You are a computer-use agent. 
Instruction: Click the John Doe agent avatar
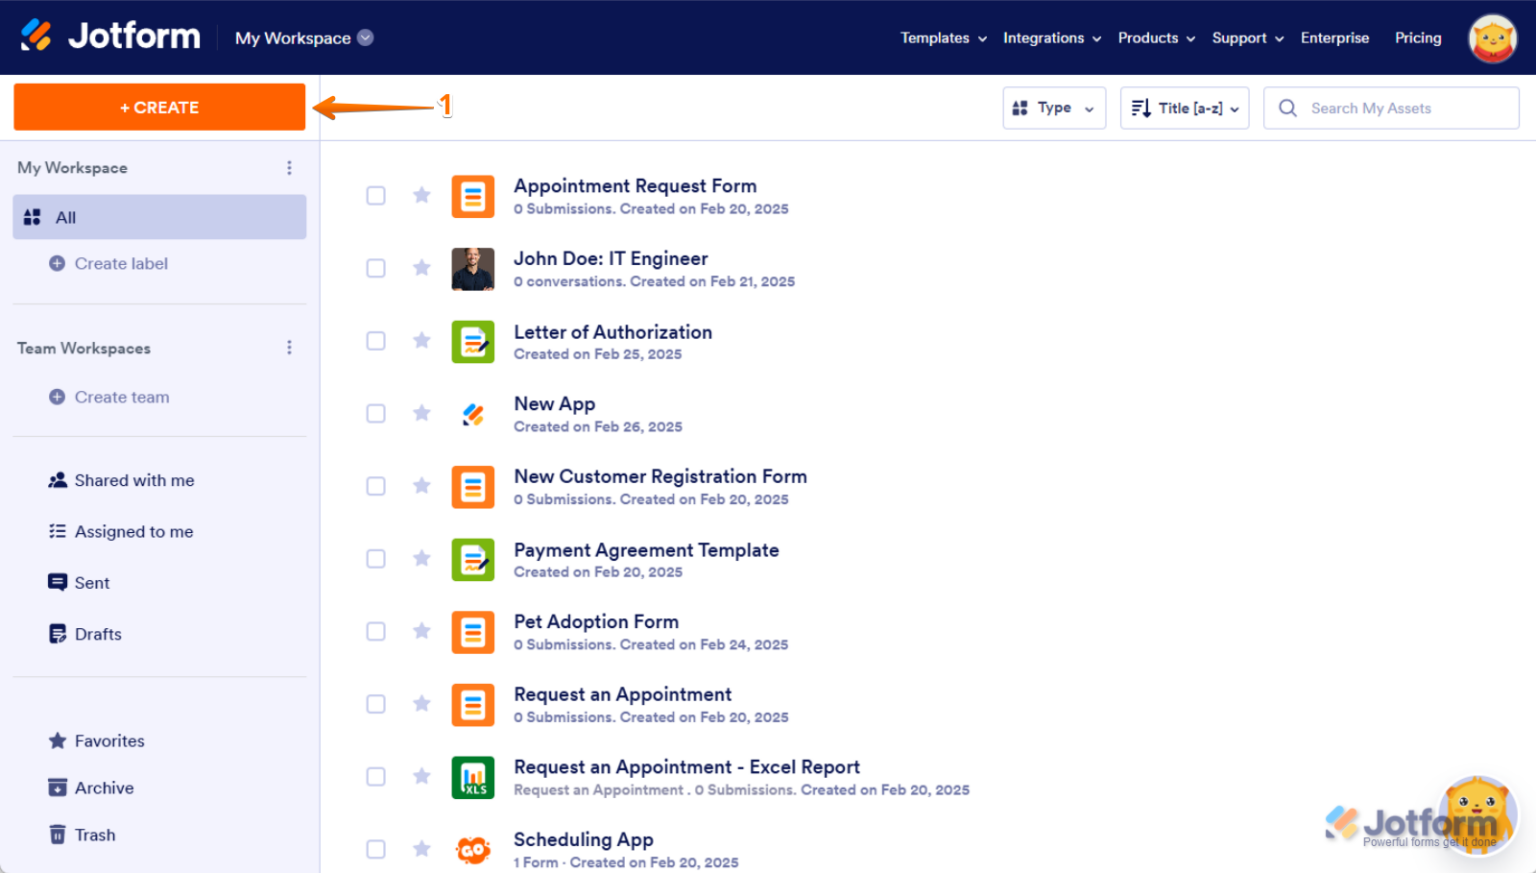point(473,269)
